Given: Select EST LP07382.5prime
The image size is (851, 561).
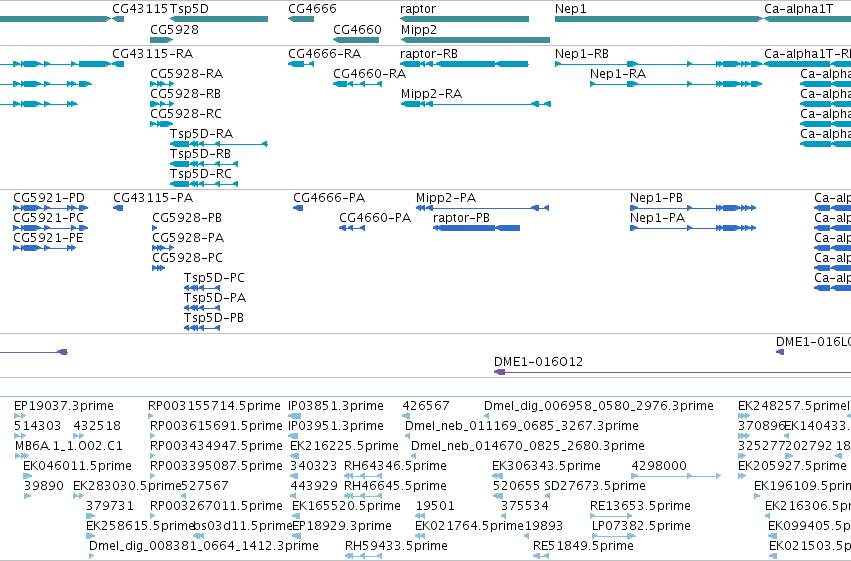Looking at the screenshot, I should [641, 527].
